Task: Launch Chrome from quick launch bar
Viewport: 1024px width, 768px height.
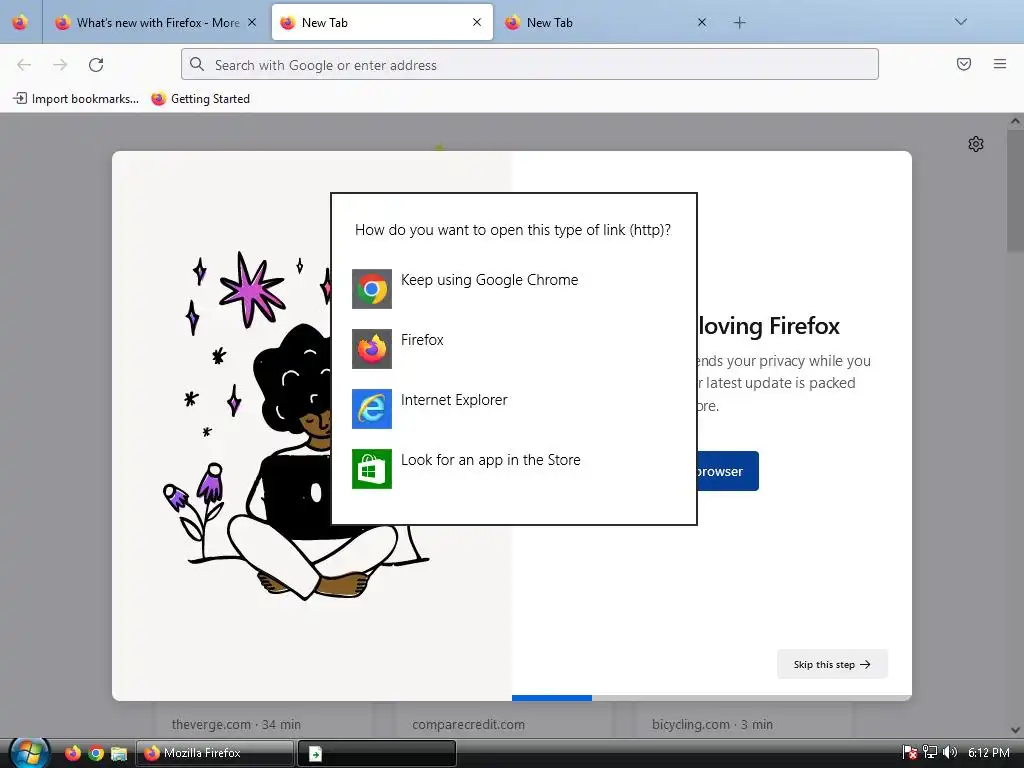Action: tap(96, 753)
